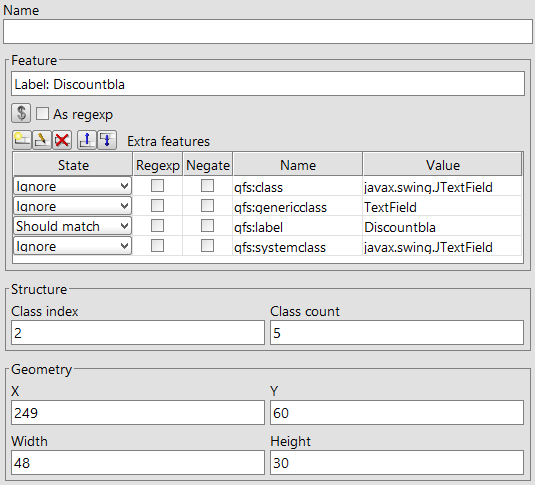Select the qfs:label name cell
The height and width of the screenshot is (485, 535).
[x=298, y=226]
